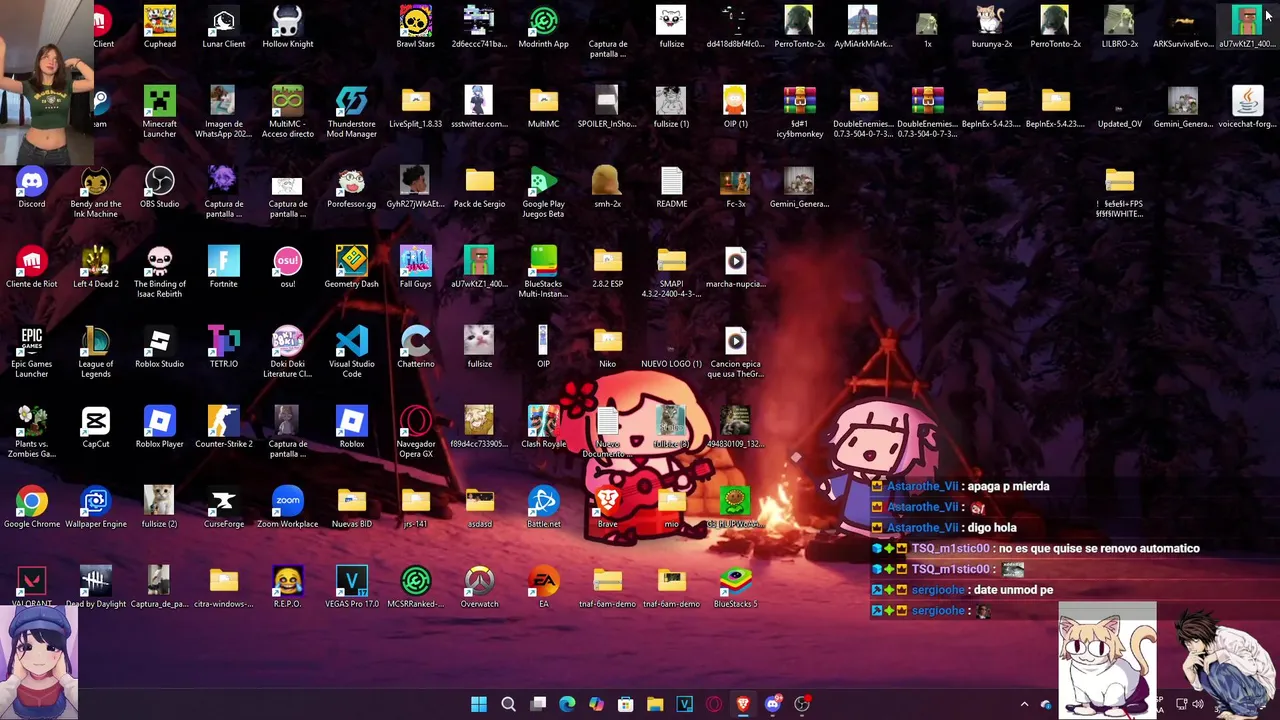Select the Nuevas BID folder

click(x=352, y=507)
